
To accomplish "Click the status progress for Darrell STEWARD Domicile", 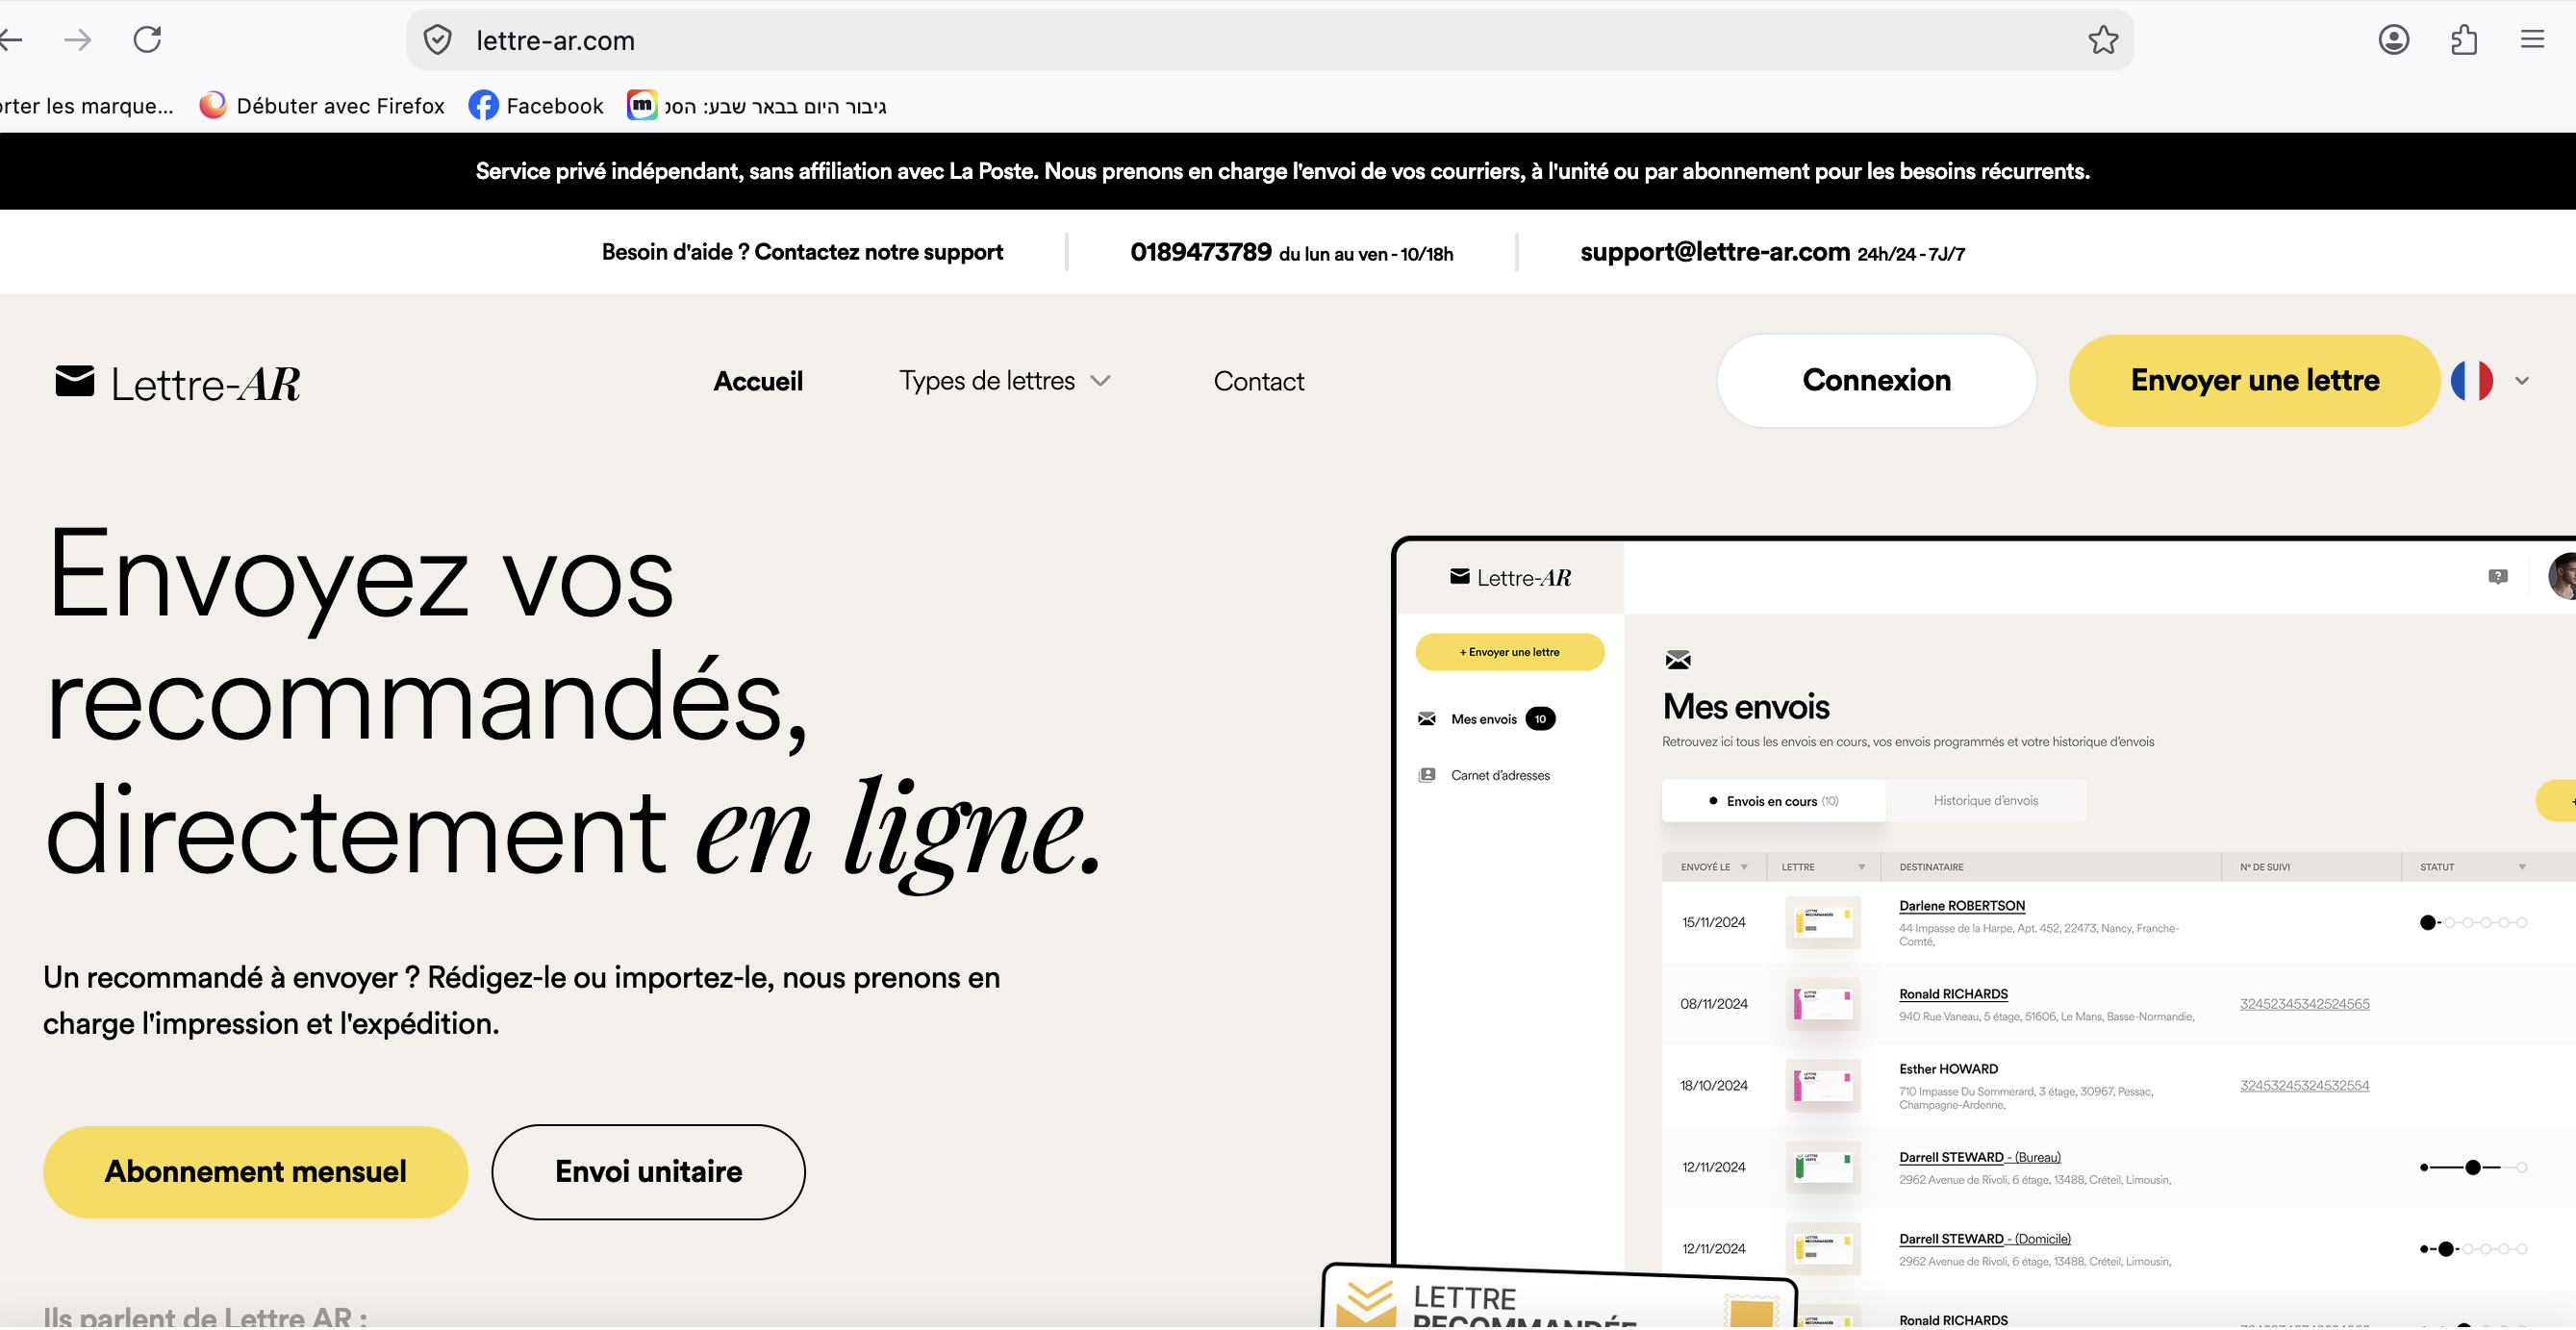I will click(2472, 1250).
